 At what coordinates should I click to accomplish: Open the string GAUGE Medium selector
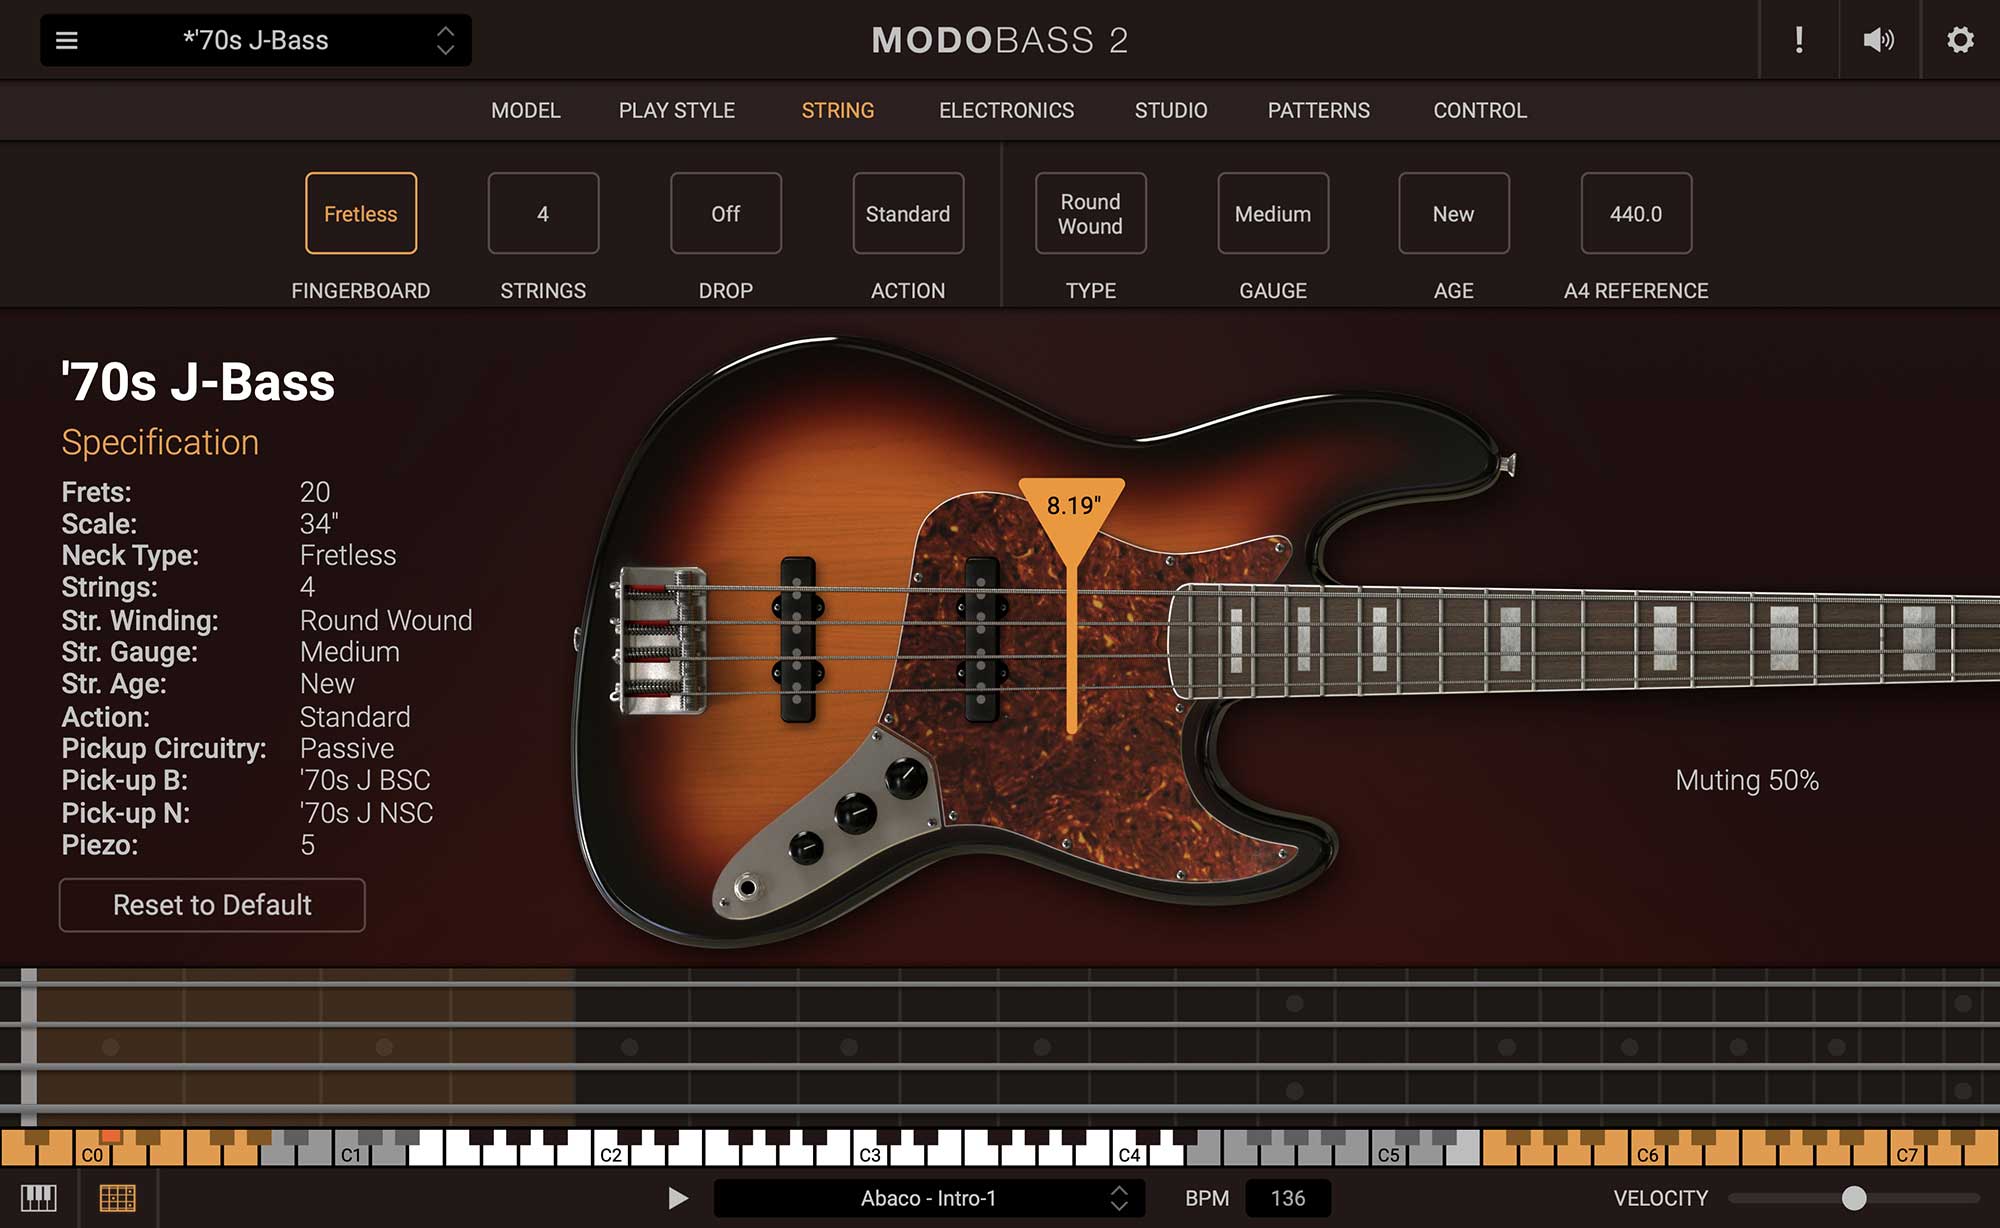pos(1272,213)
